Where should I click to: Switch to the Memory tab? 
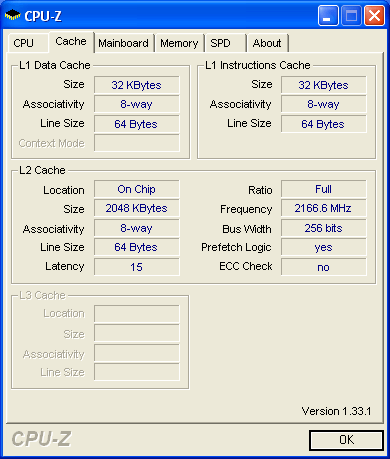point(179,43)
